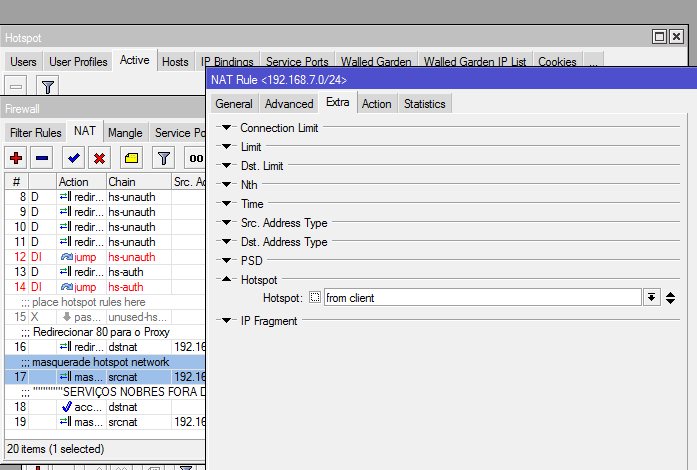Click the passthrough arrow icon in row 15
Viewport: 697px width, 470px height.
pos(67,317)
